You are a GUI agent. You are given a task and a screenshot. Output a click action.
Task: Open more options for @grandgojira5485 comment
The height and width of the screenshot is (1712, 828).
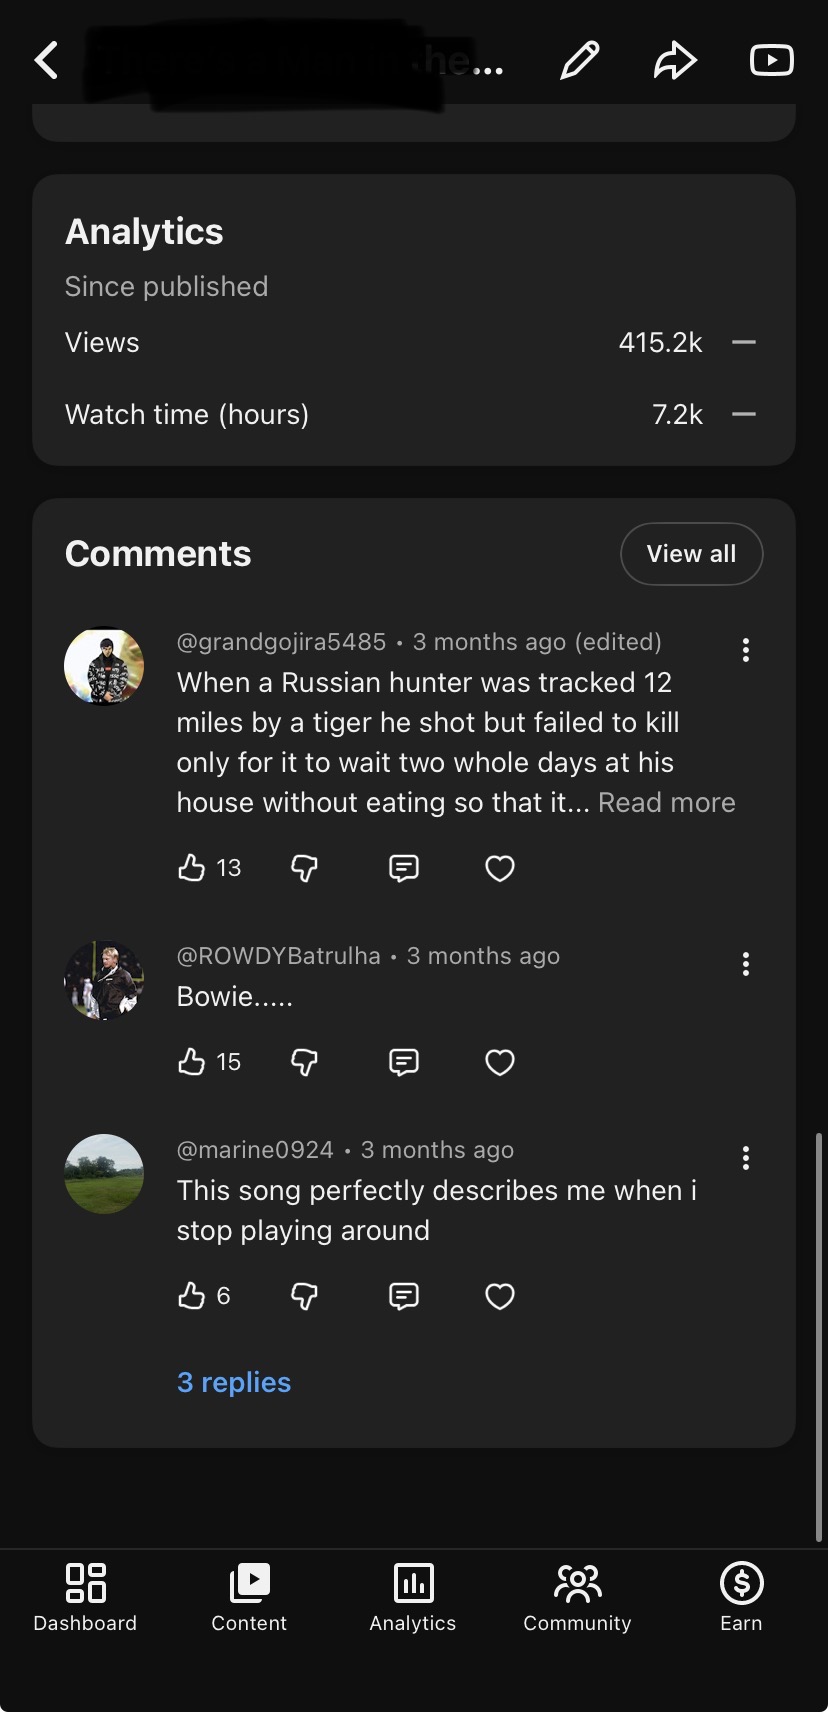pyautogui.click(x=746, y=650)
